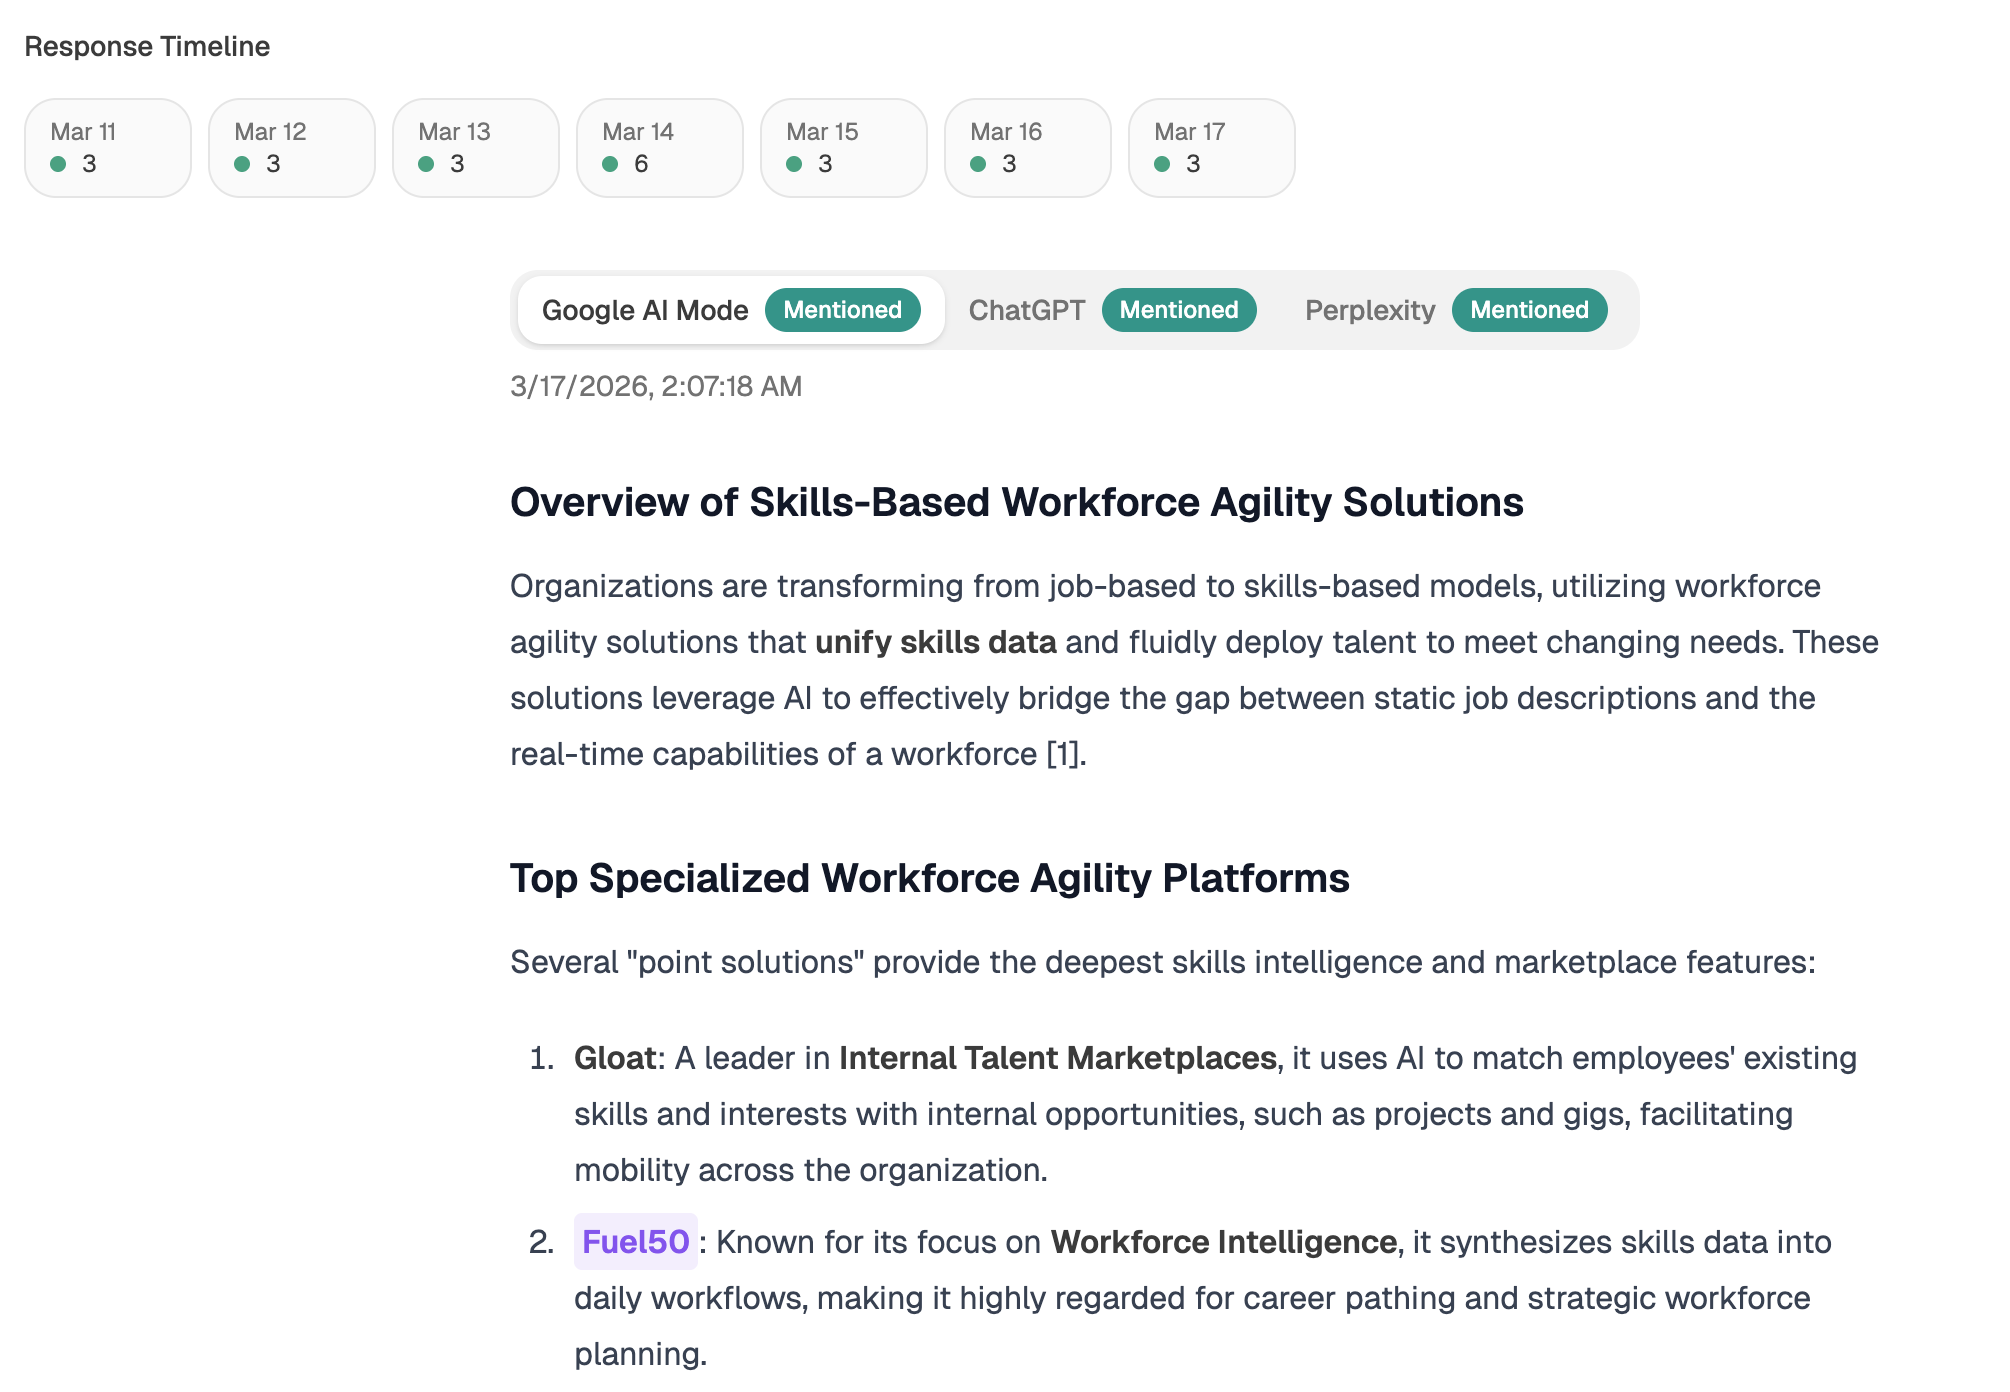The width and height of the screenshot is (2010, 1392).
Task: Select the Mar 17 timeline card
Action: pos(1212,148)
